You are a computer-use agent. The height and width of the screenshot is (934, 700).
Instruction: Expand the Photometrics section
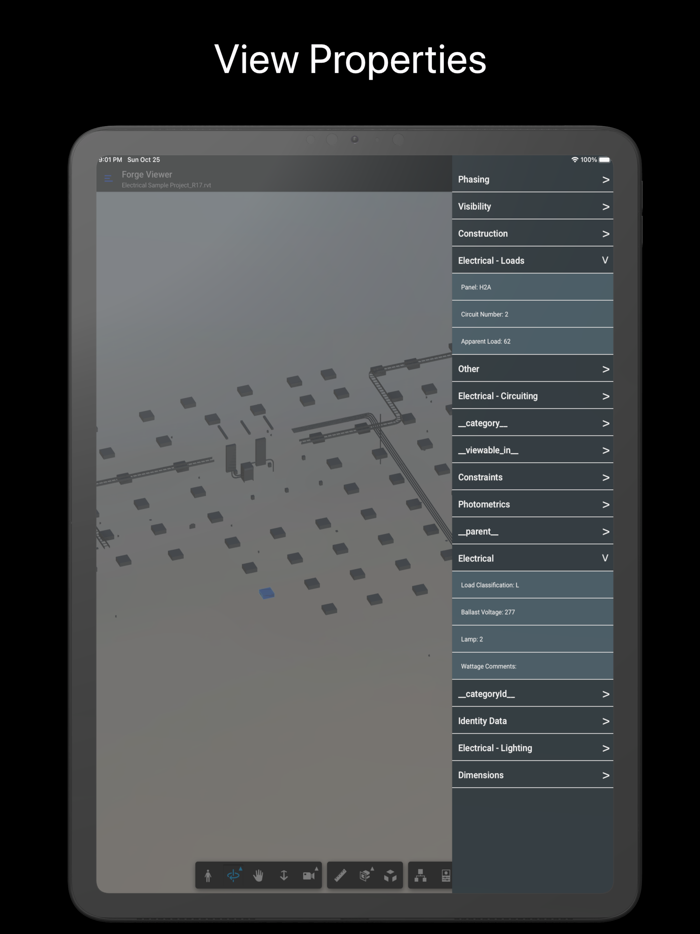point(533,505)
